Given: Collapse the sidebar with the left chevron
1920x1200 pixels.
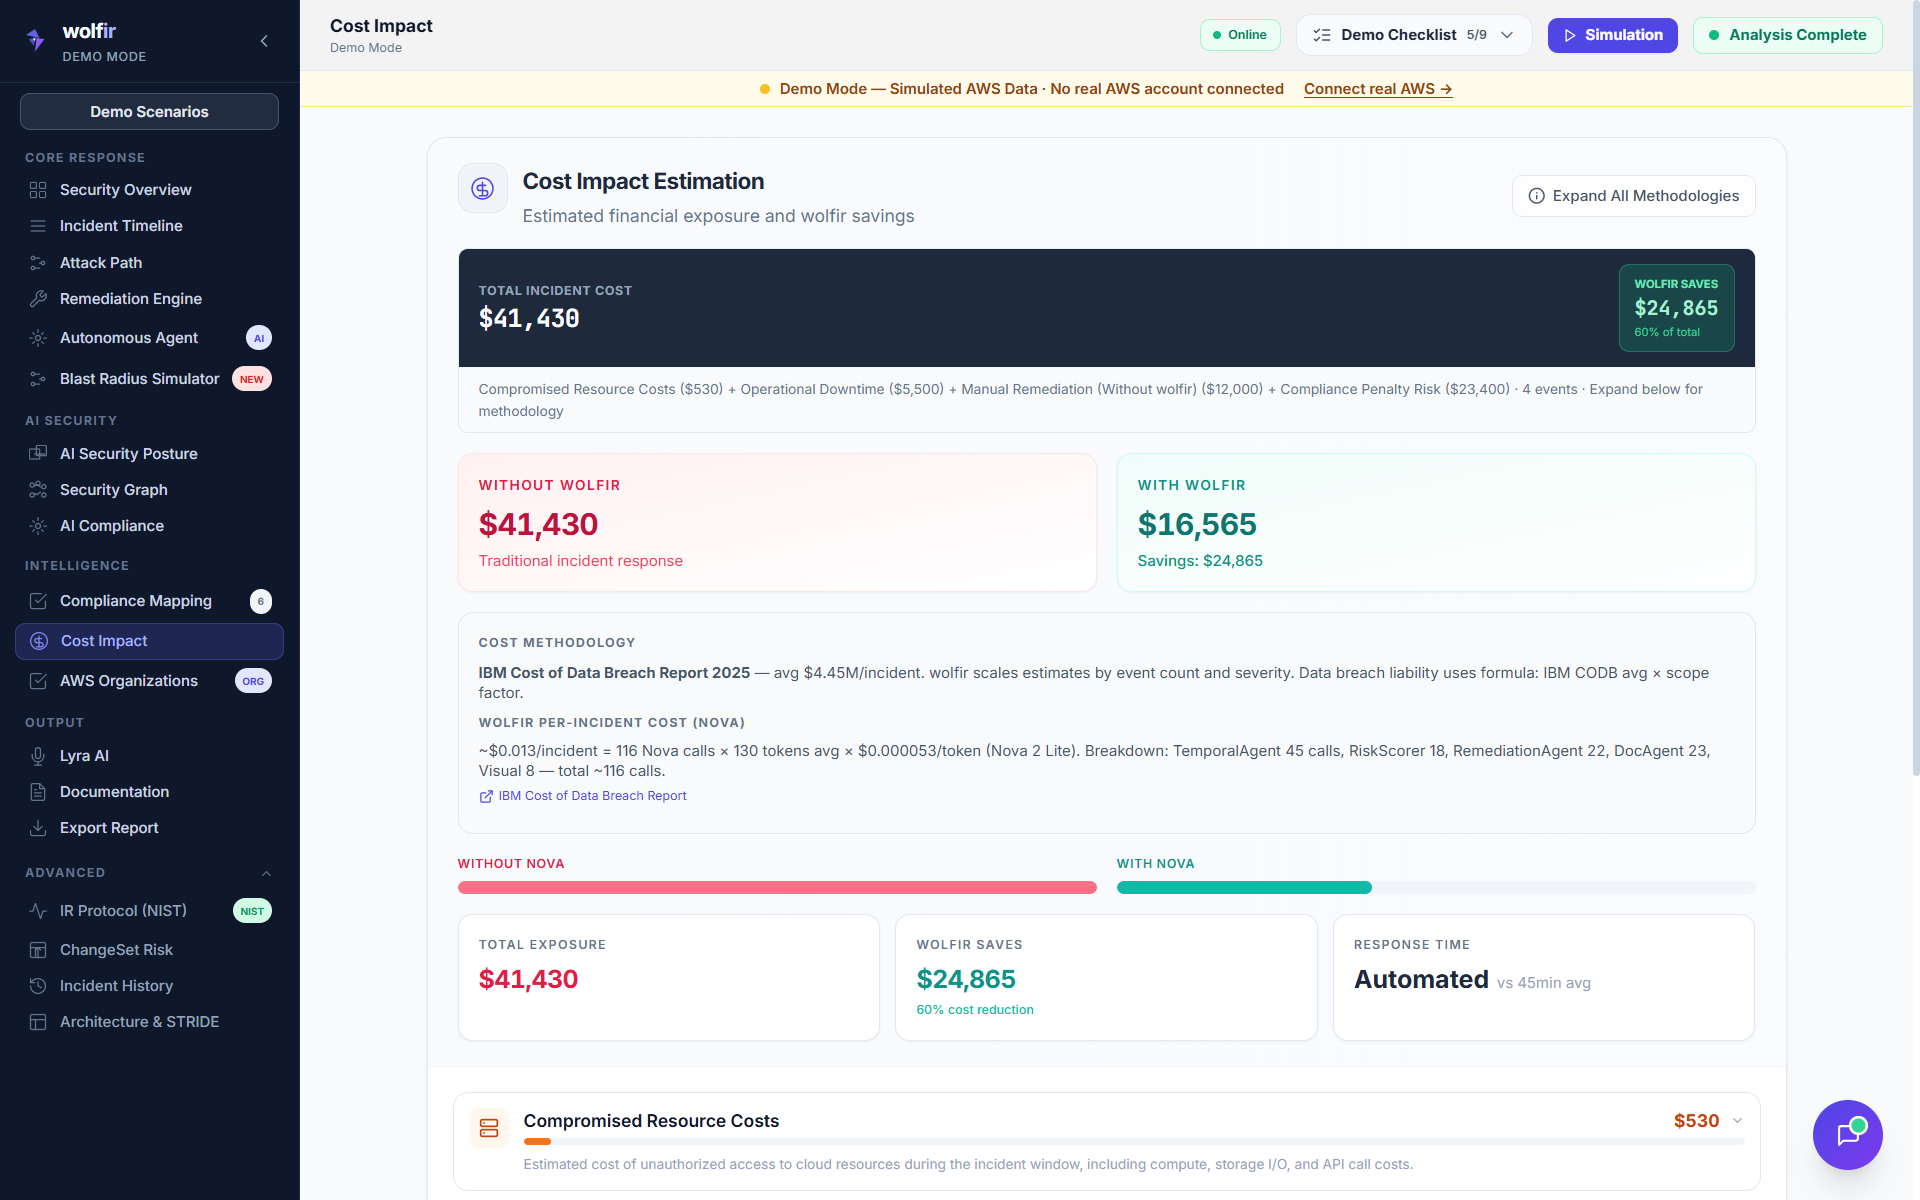Looking at the screenshot, I should pyautogui.click(x=264, y=41).
